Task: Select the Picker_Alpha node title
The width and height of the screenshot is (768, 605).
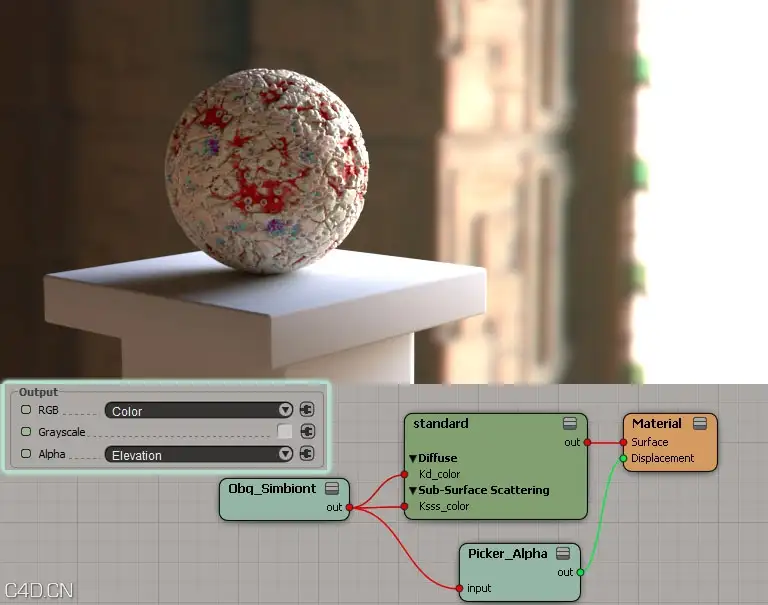Action: pos(507,554)
